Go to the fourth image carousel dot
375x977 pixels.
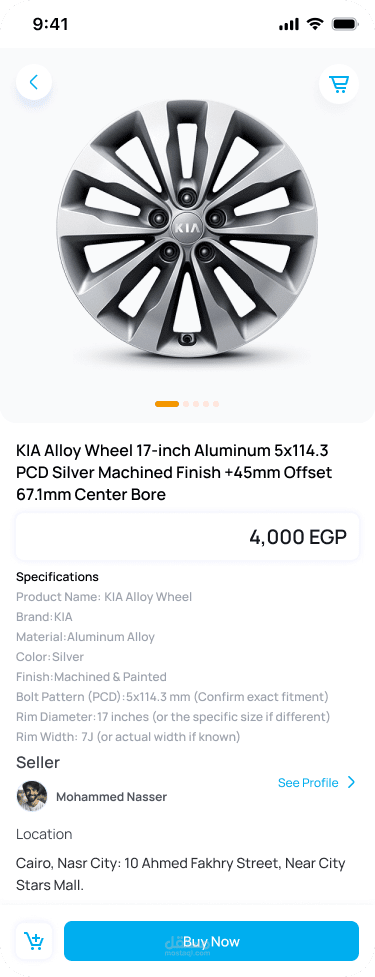pyautogui.click(x=206, y=404)
